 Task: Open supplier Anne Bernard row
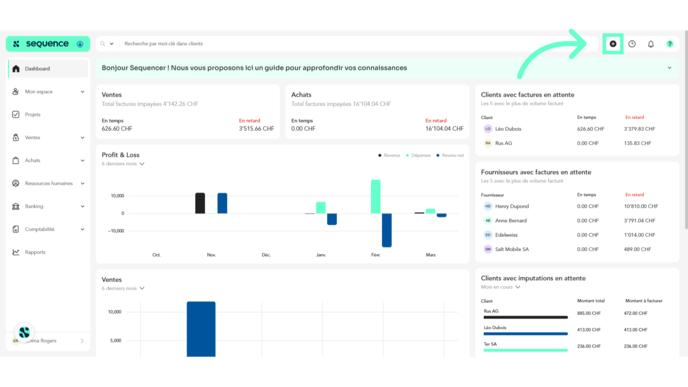[577, 221]
